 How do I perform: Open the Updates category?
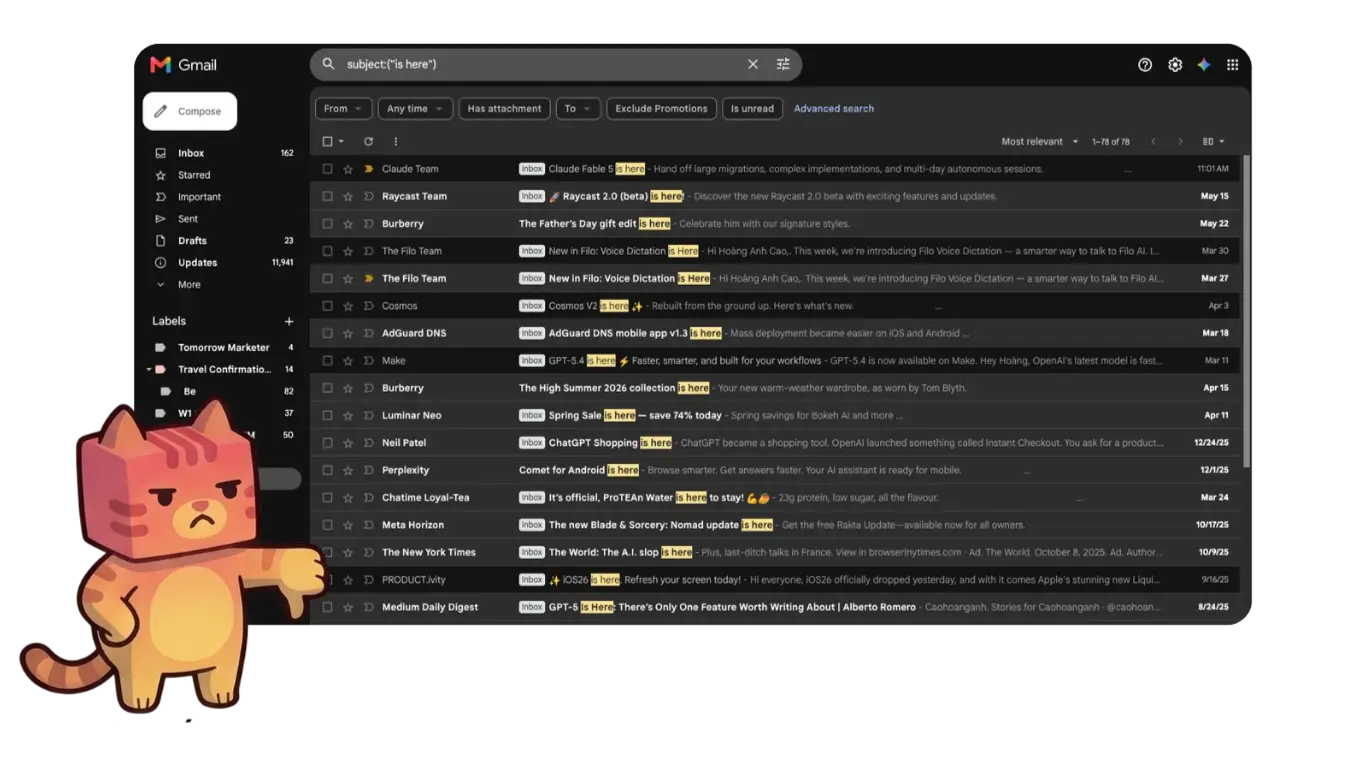point(222,263)
